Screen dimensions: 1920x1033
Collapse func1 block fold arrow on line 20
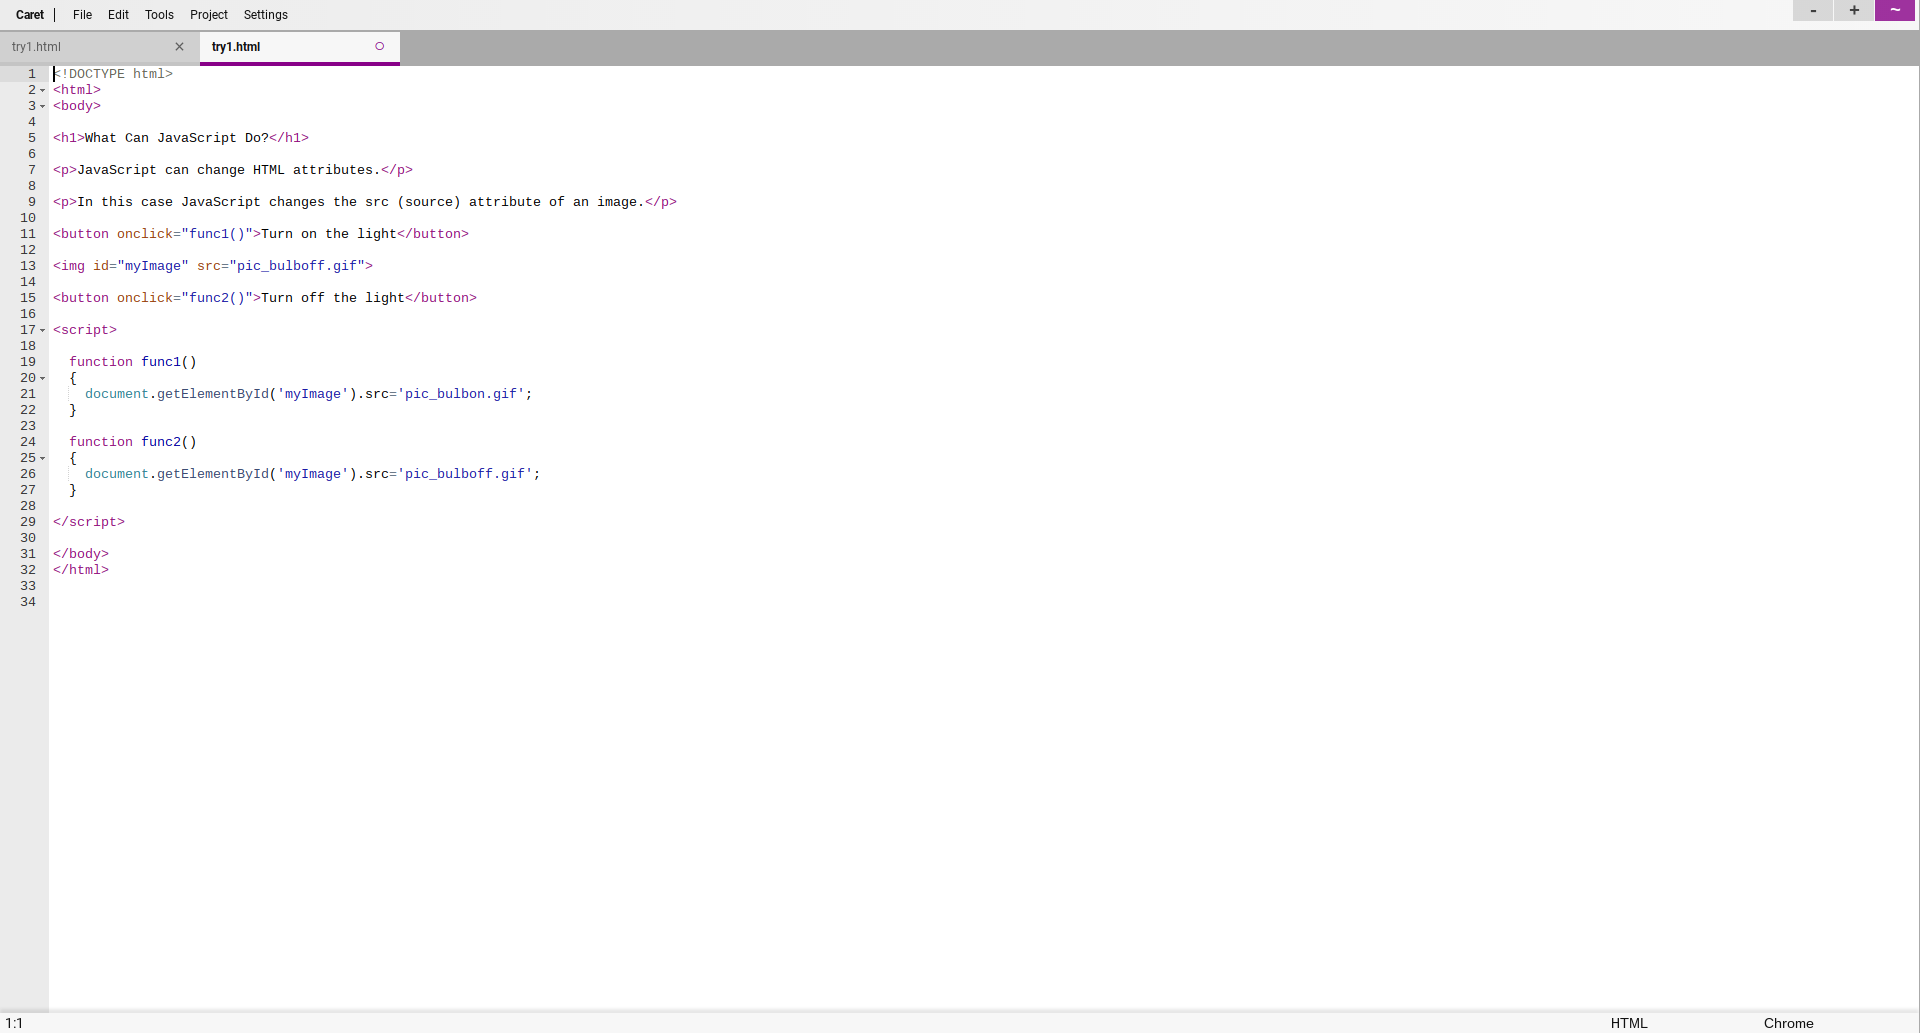click(x=42, y=378)
